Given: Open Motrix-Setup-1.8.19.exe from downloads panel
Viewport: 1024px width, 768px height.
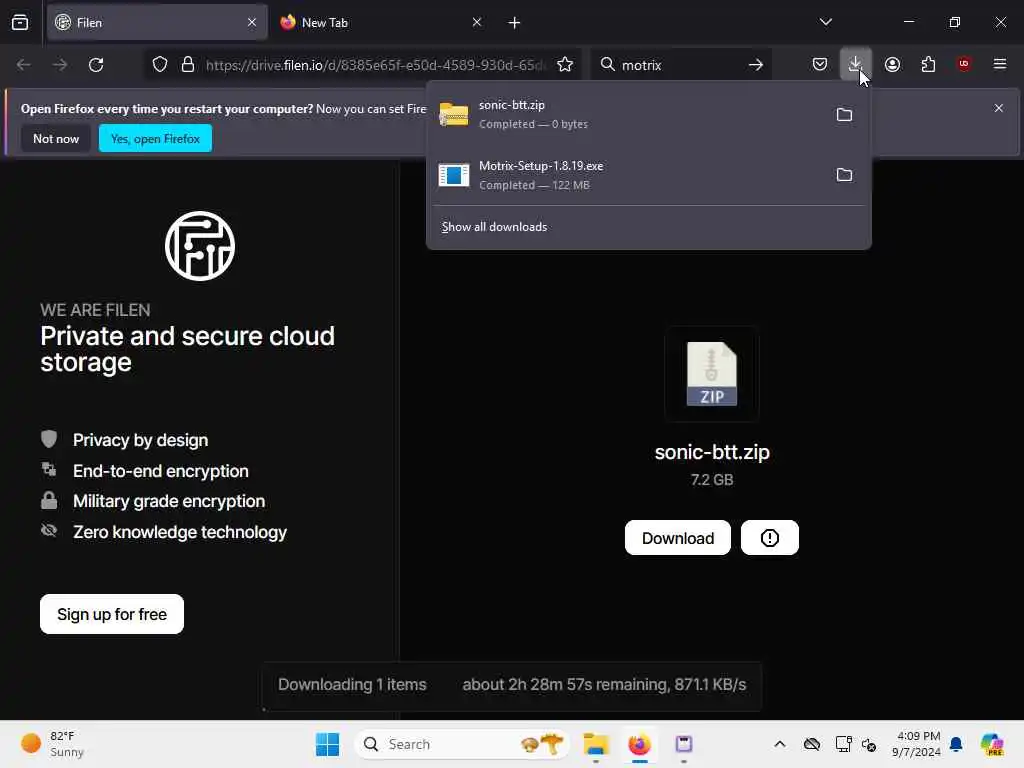Looking at the screenshot, I should 627,175.
